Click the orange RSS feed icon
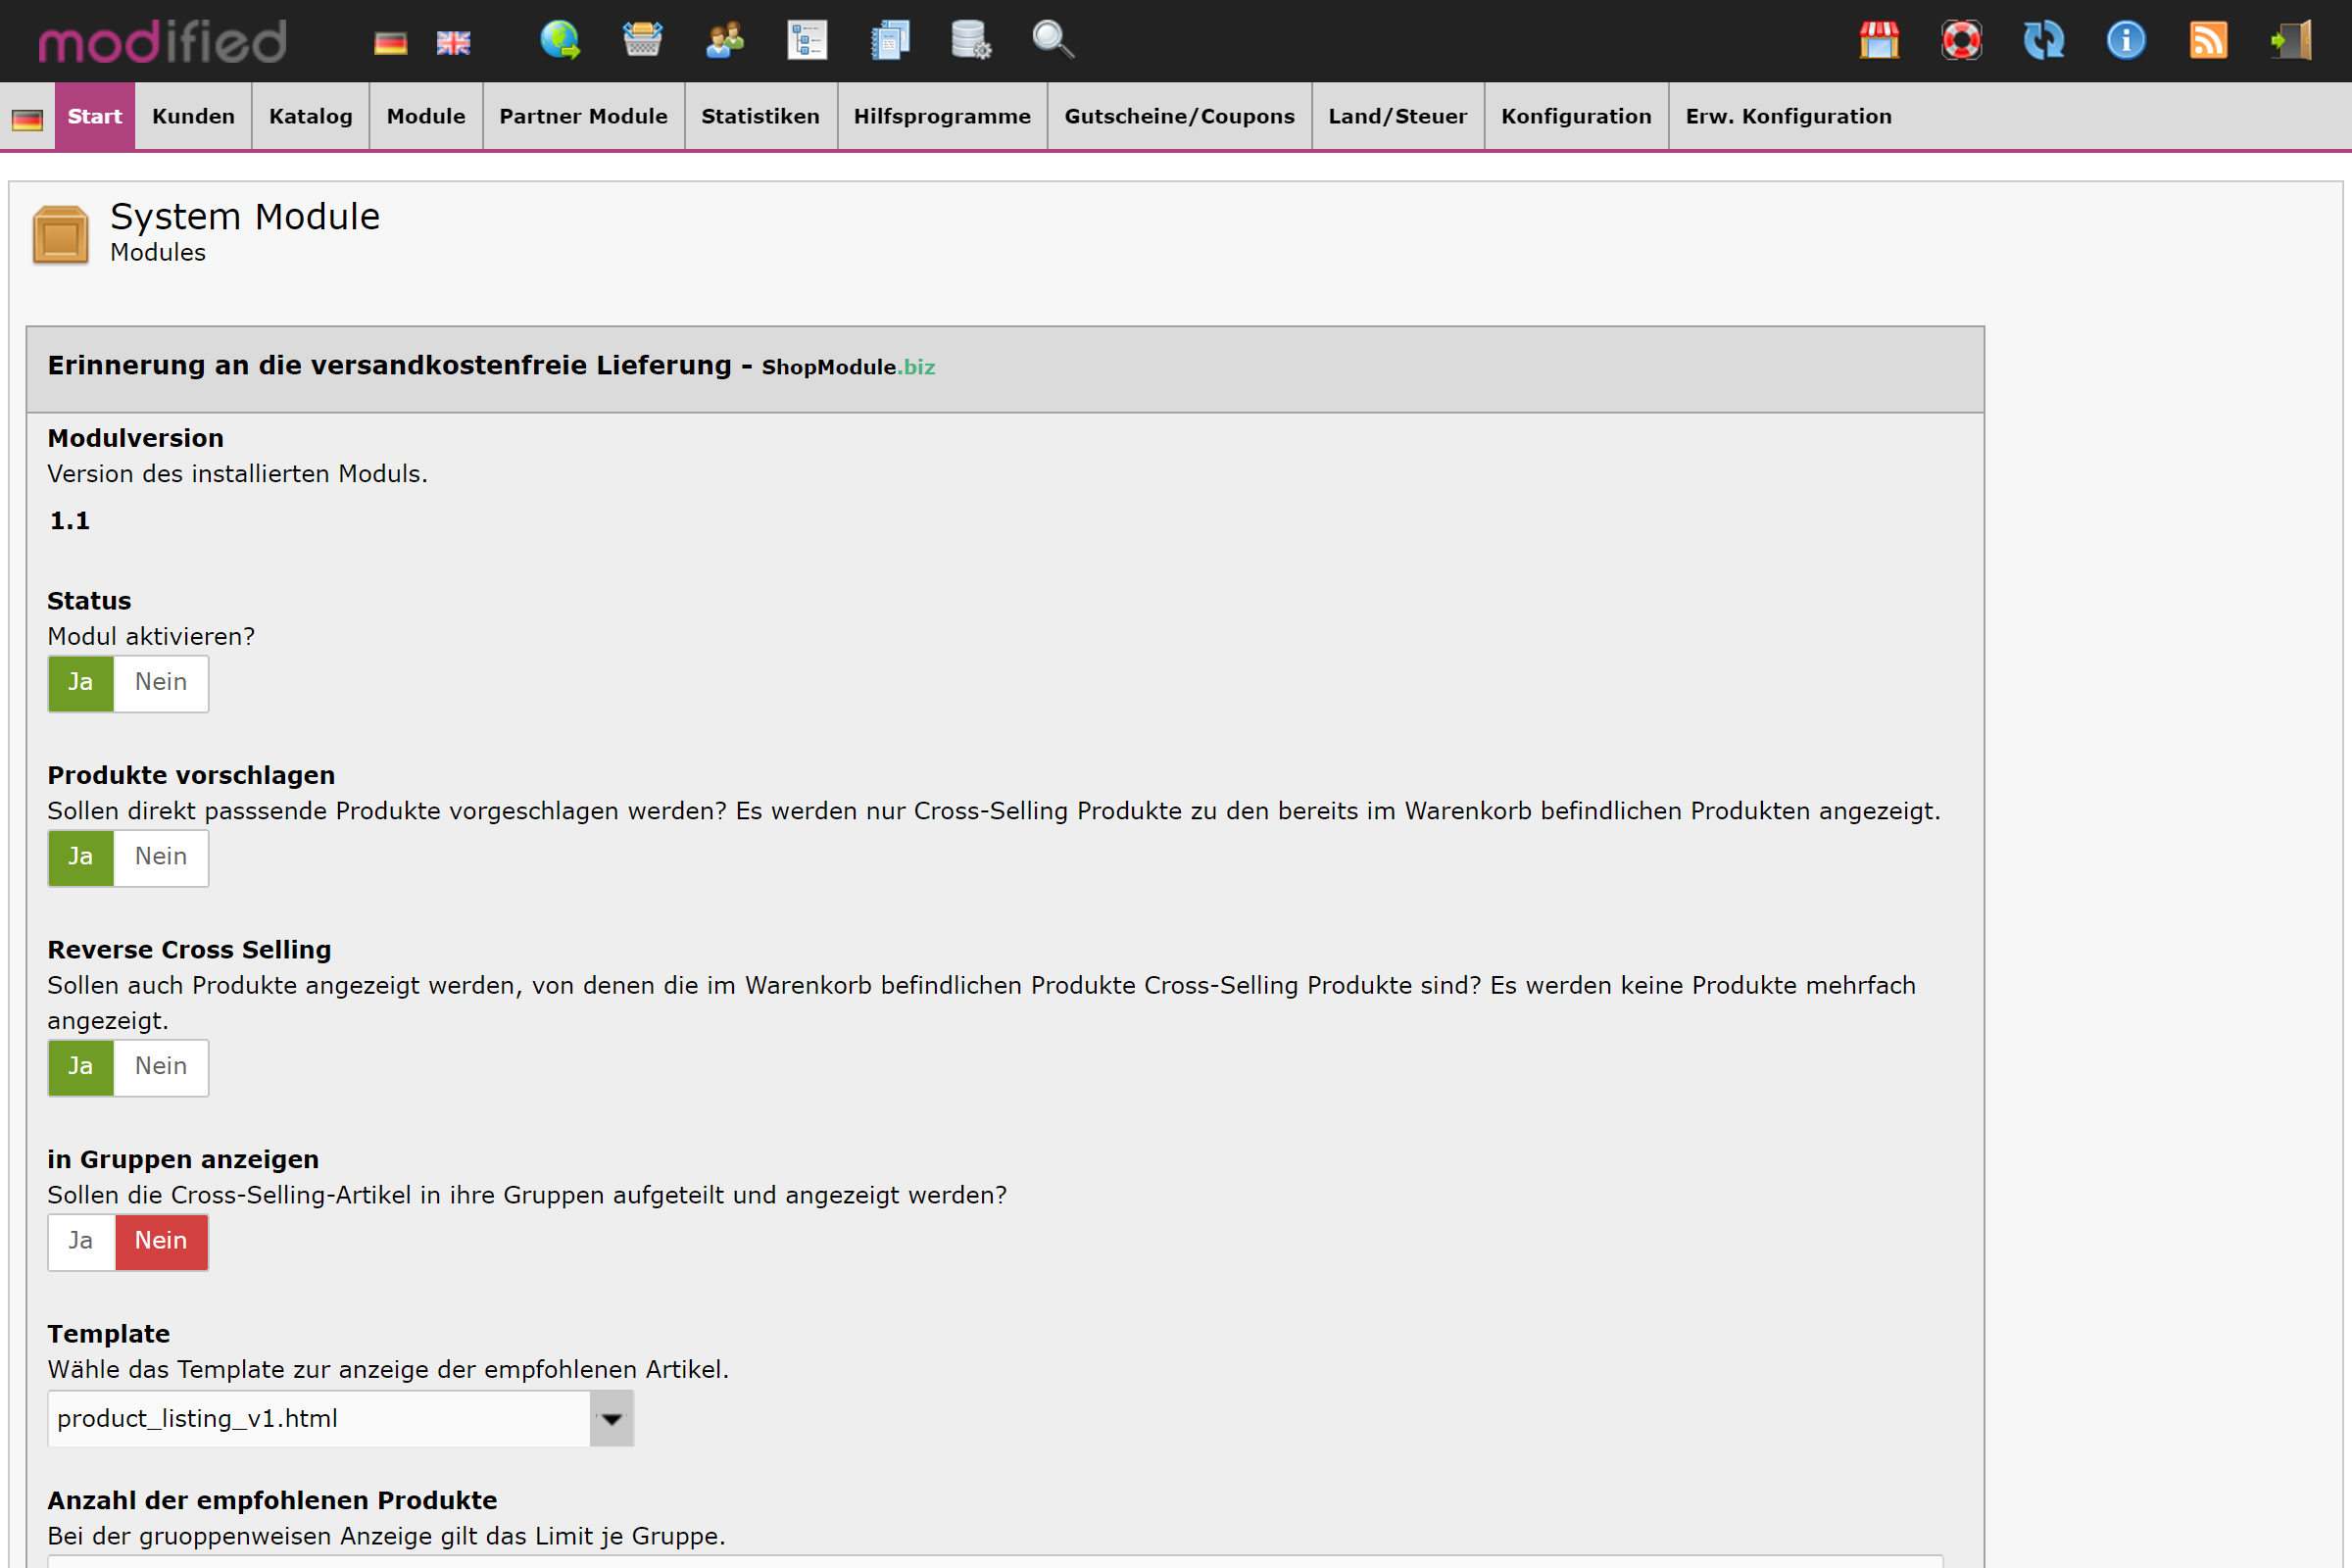2352x1568 pixels. pos(2208,40)
